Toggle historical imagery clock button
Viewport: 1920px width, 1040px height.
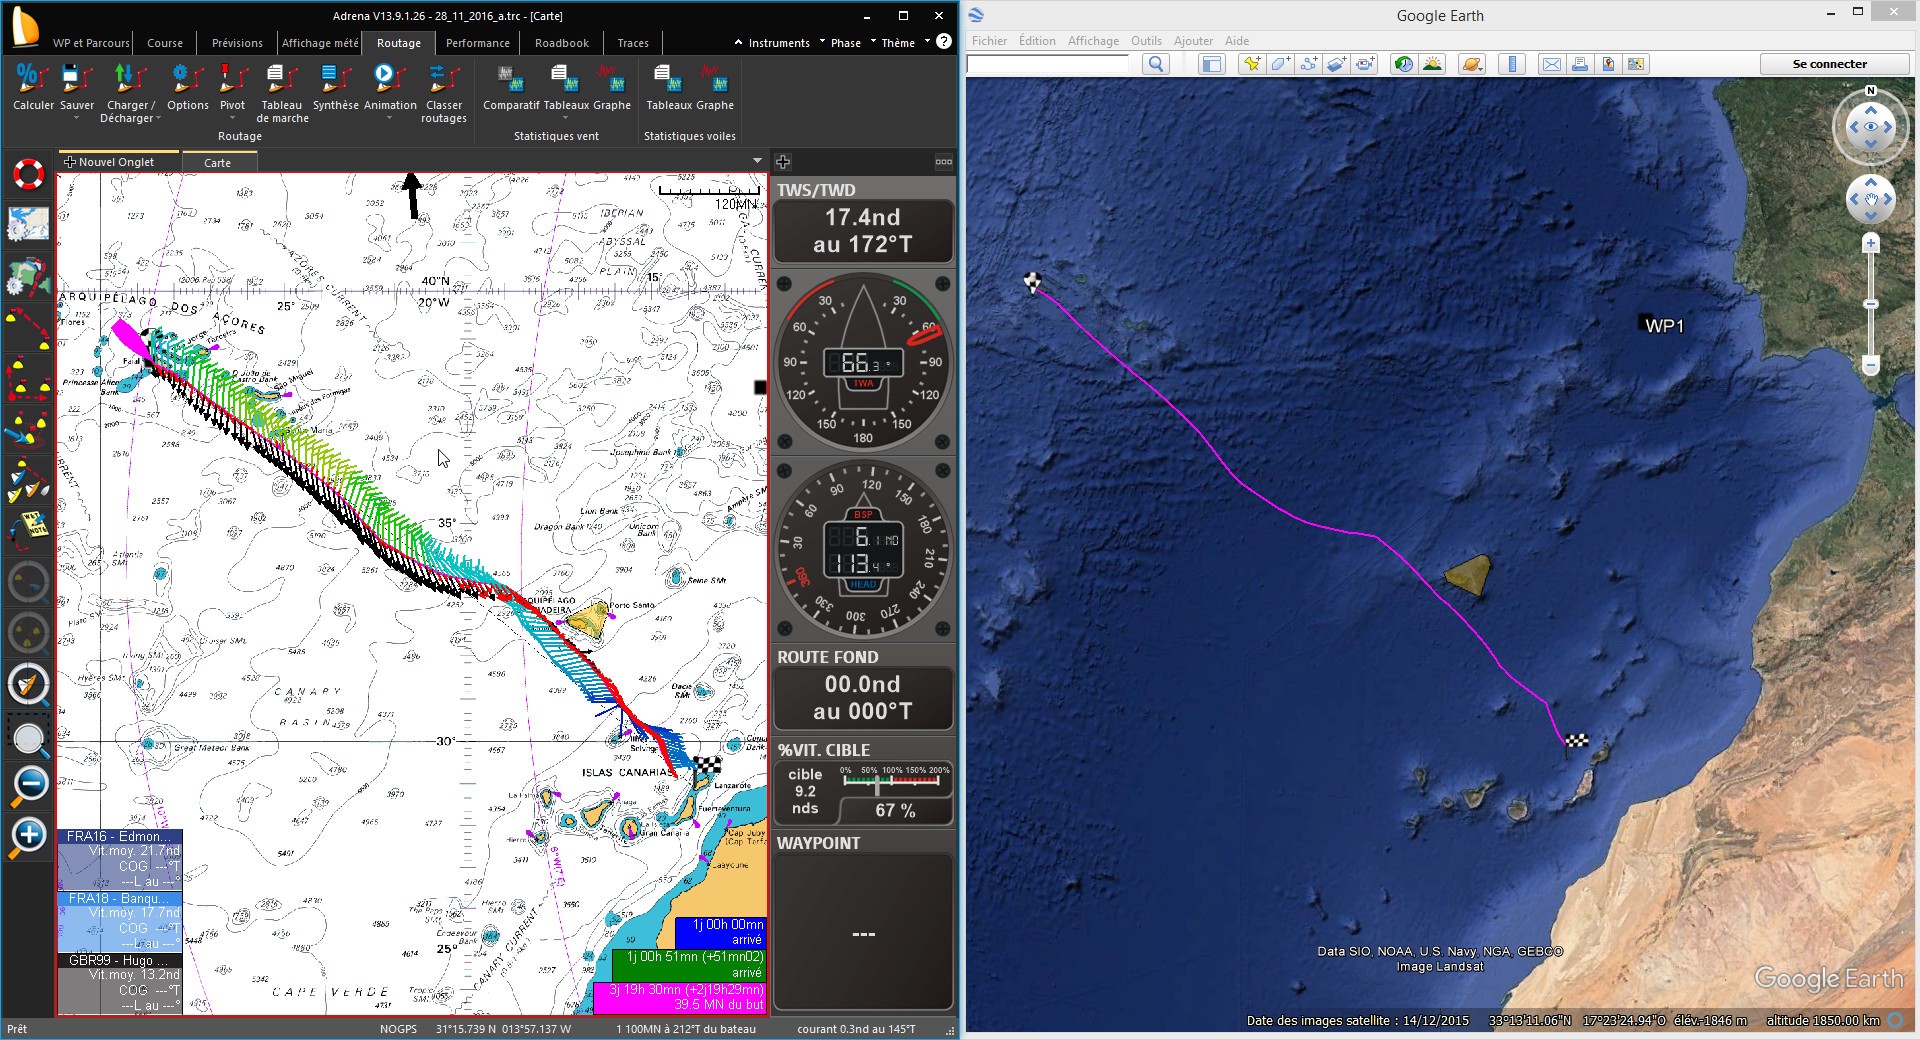click(x=1404, y=64)
